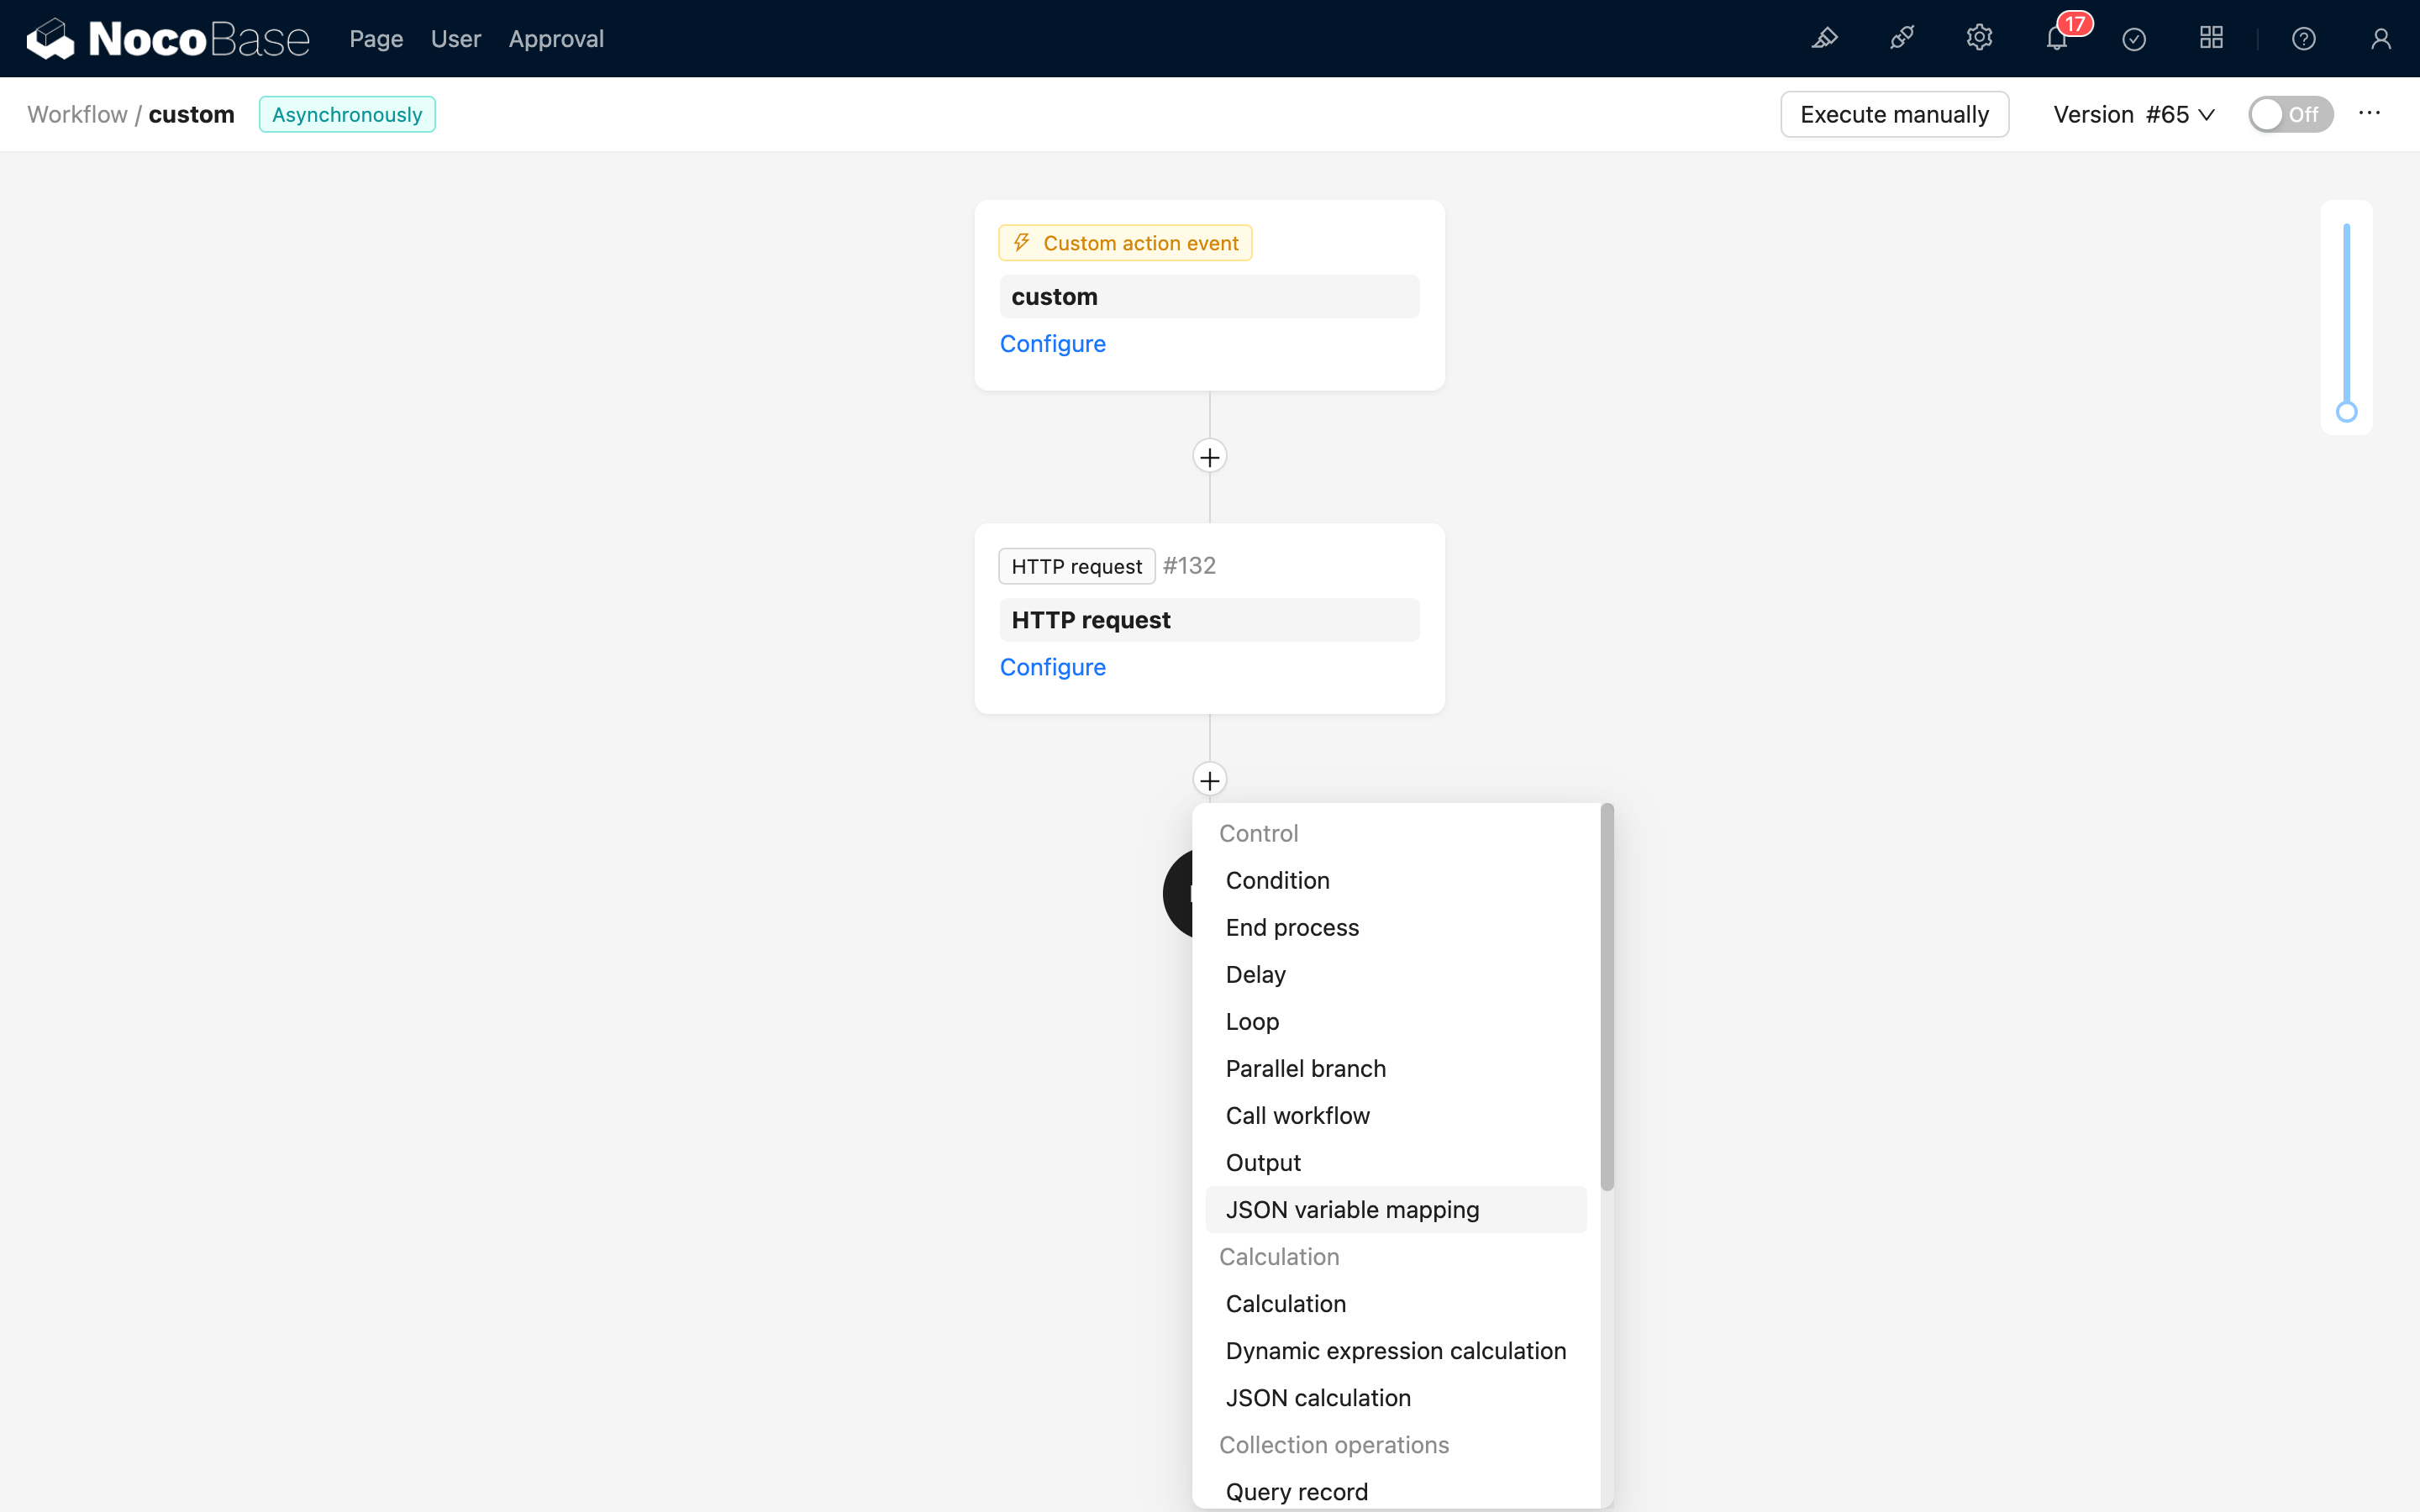Open notifications bell with 17 badge
Viewport: 2420px width, 1512px height.
coord(2058,39)
